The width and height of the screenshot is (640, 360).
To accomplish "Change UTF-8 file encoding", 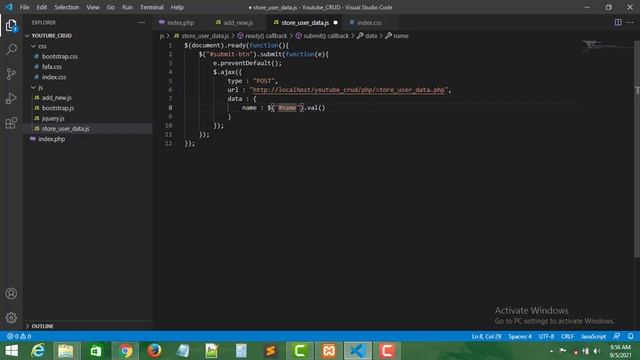I will (x=546, y=336).
